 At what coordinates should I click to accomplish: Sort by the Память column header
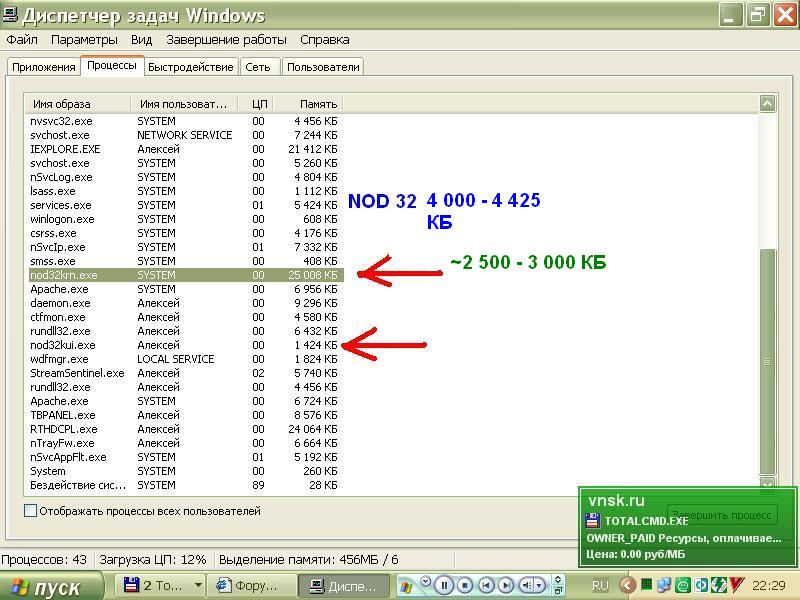point(306,103)
